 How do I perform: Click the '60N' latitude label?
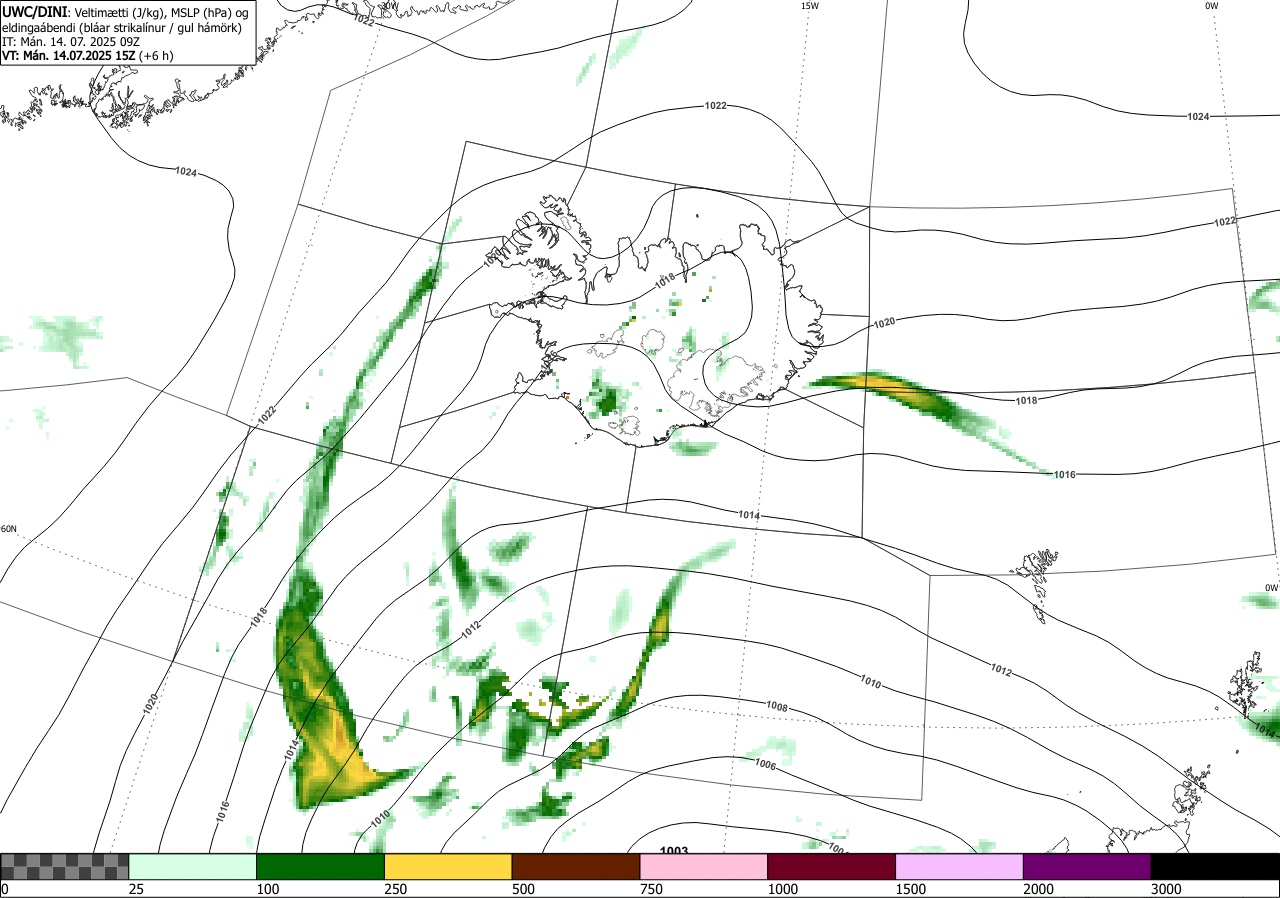(x=9, y=529)
